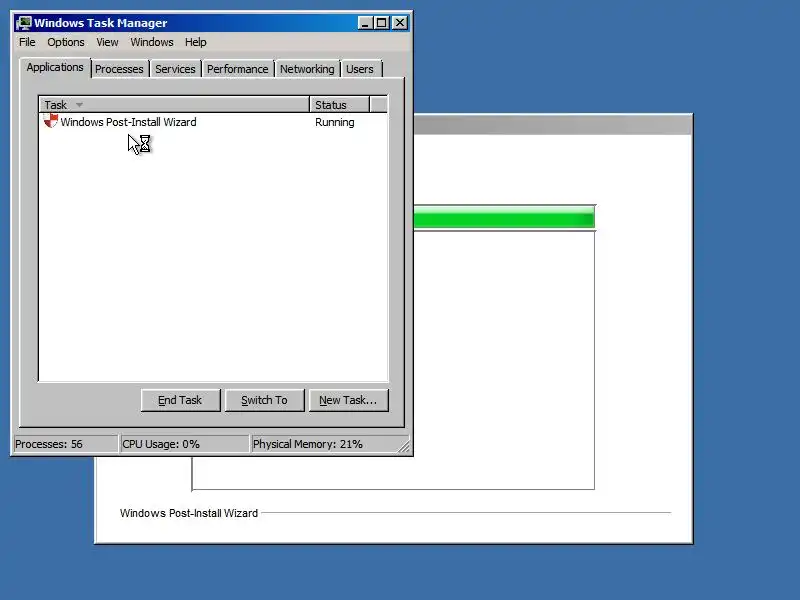Click the End Task button

181,400
